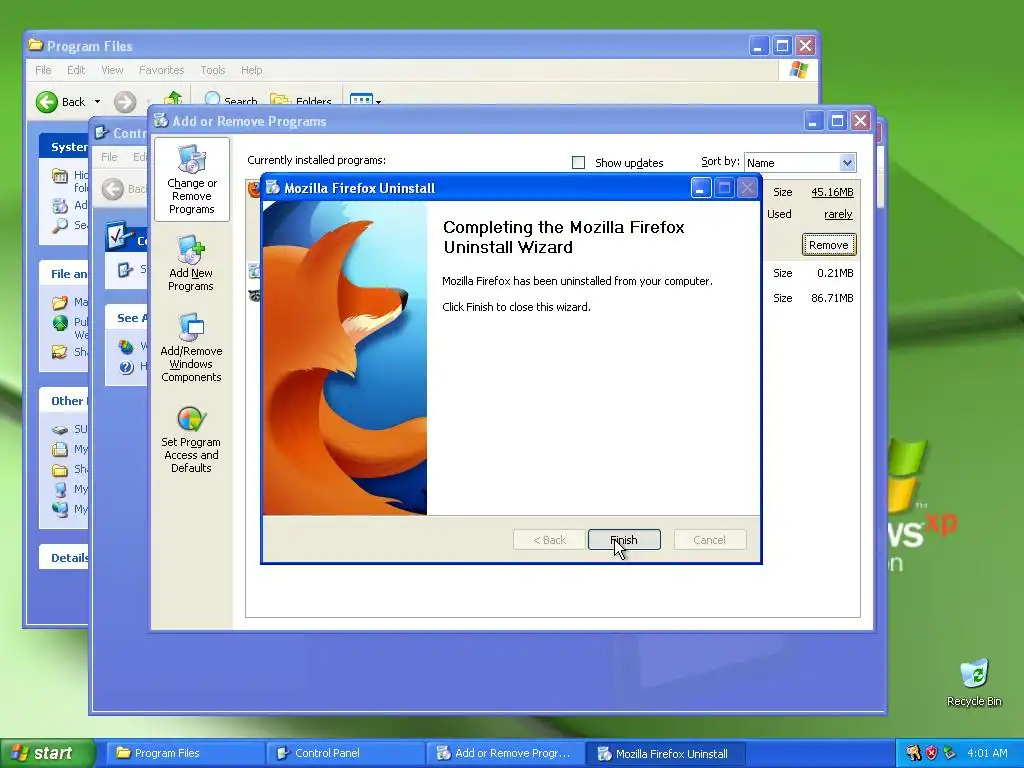
Task: Click the 86.71MB size value
Action: point(832,298)
